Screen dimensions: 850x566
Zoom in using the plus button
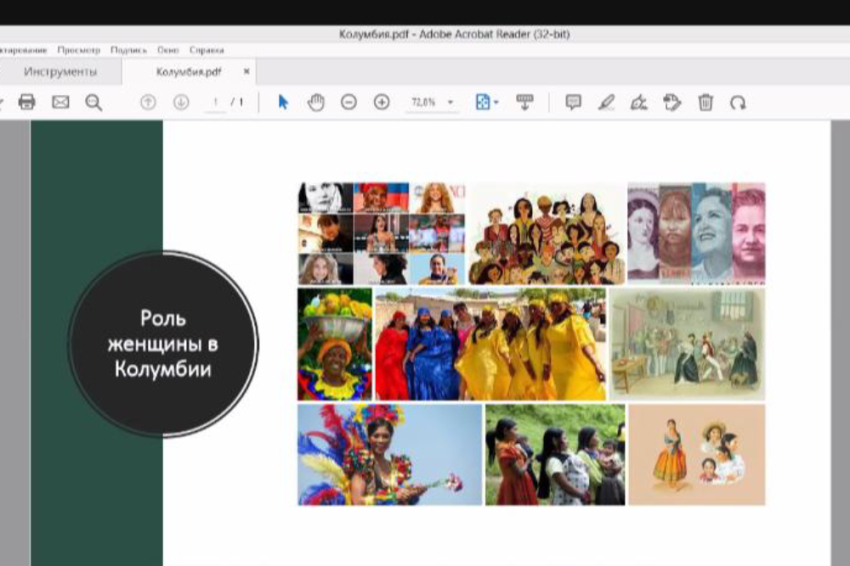pyautogui.click(x=381, y=102)
